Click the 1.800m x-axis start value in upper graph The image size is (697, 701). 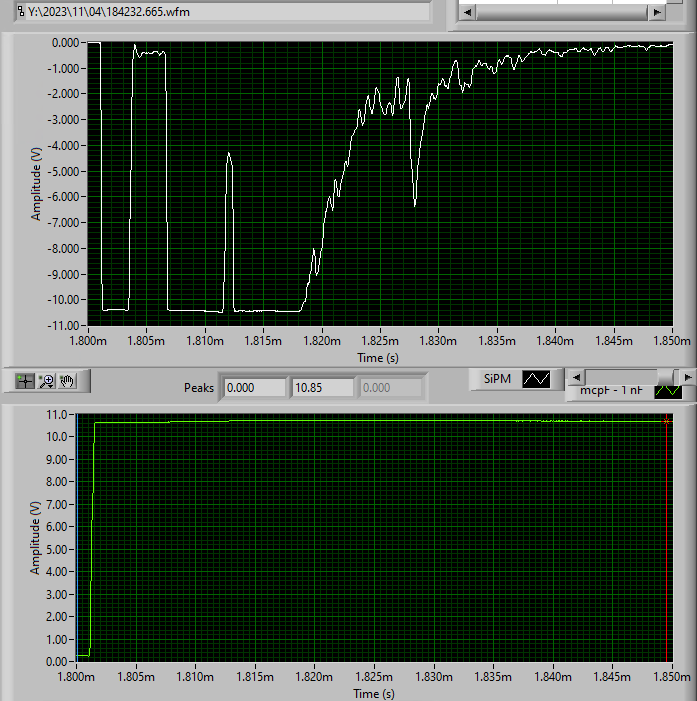coord(88,341)
